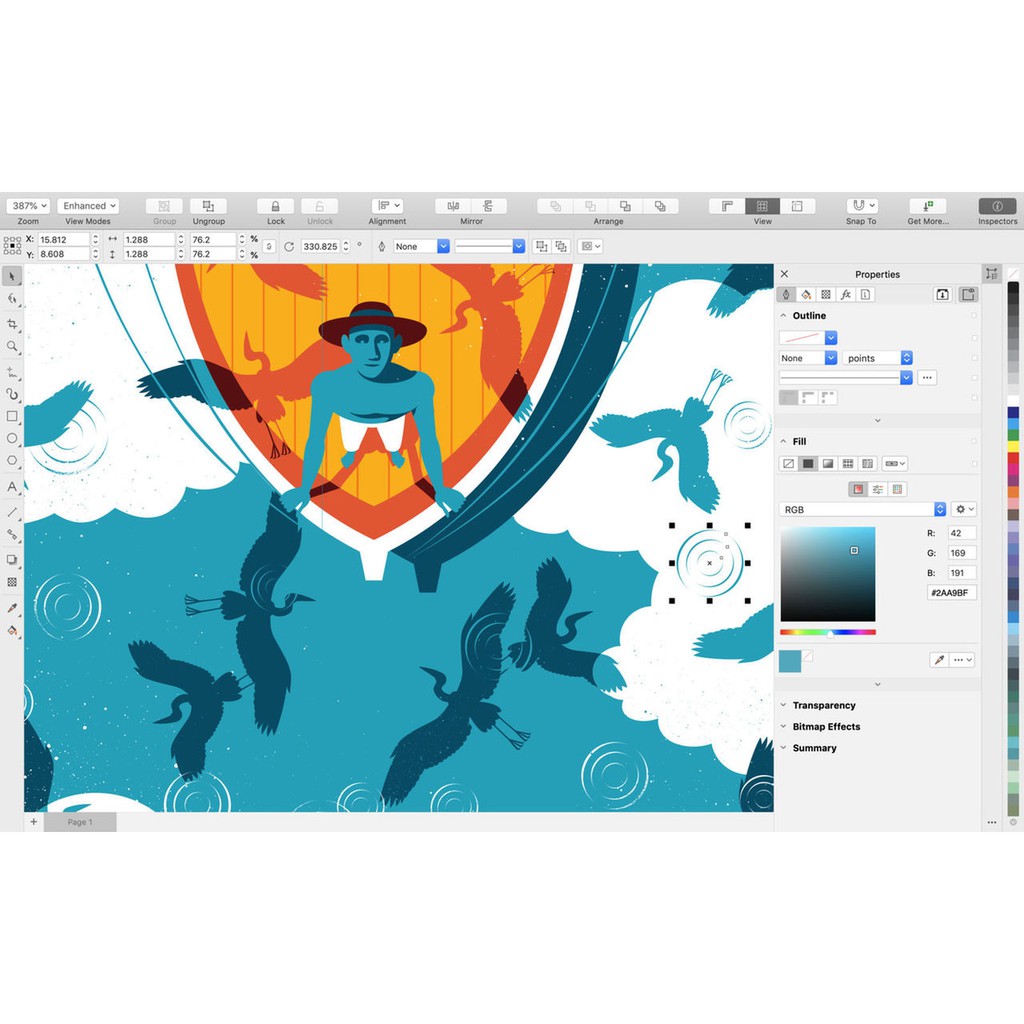Click the Get More toolbar icon
This screenshot has height=1024, width=1024.
tap(928, 206)
